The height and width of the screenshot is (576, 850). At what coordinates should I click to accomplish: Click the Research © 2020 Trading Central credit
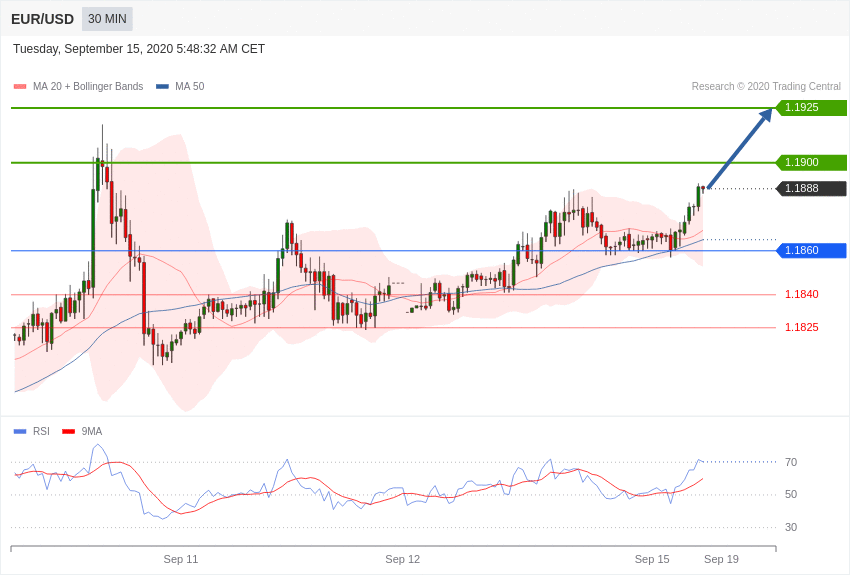(766, 86)
